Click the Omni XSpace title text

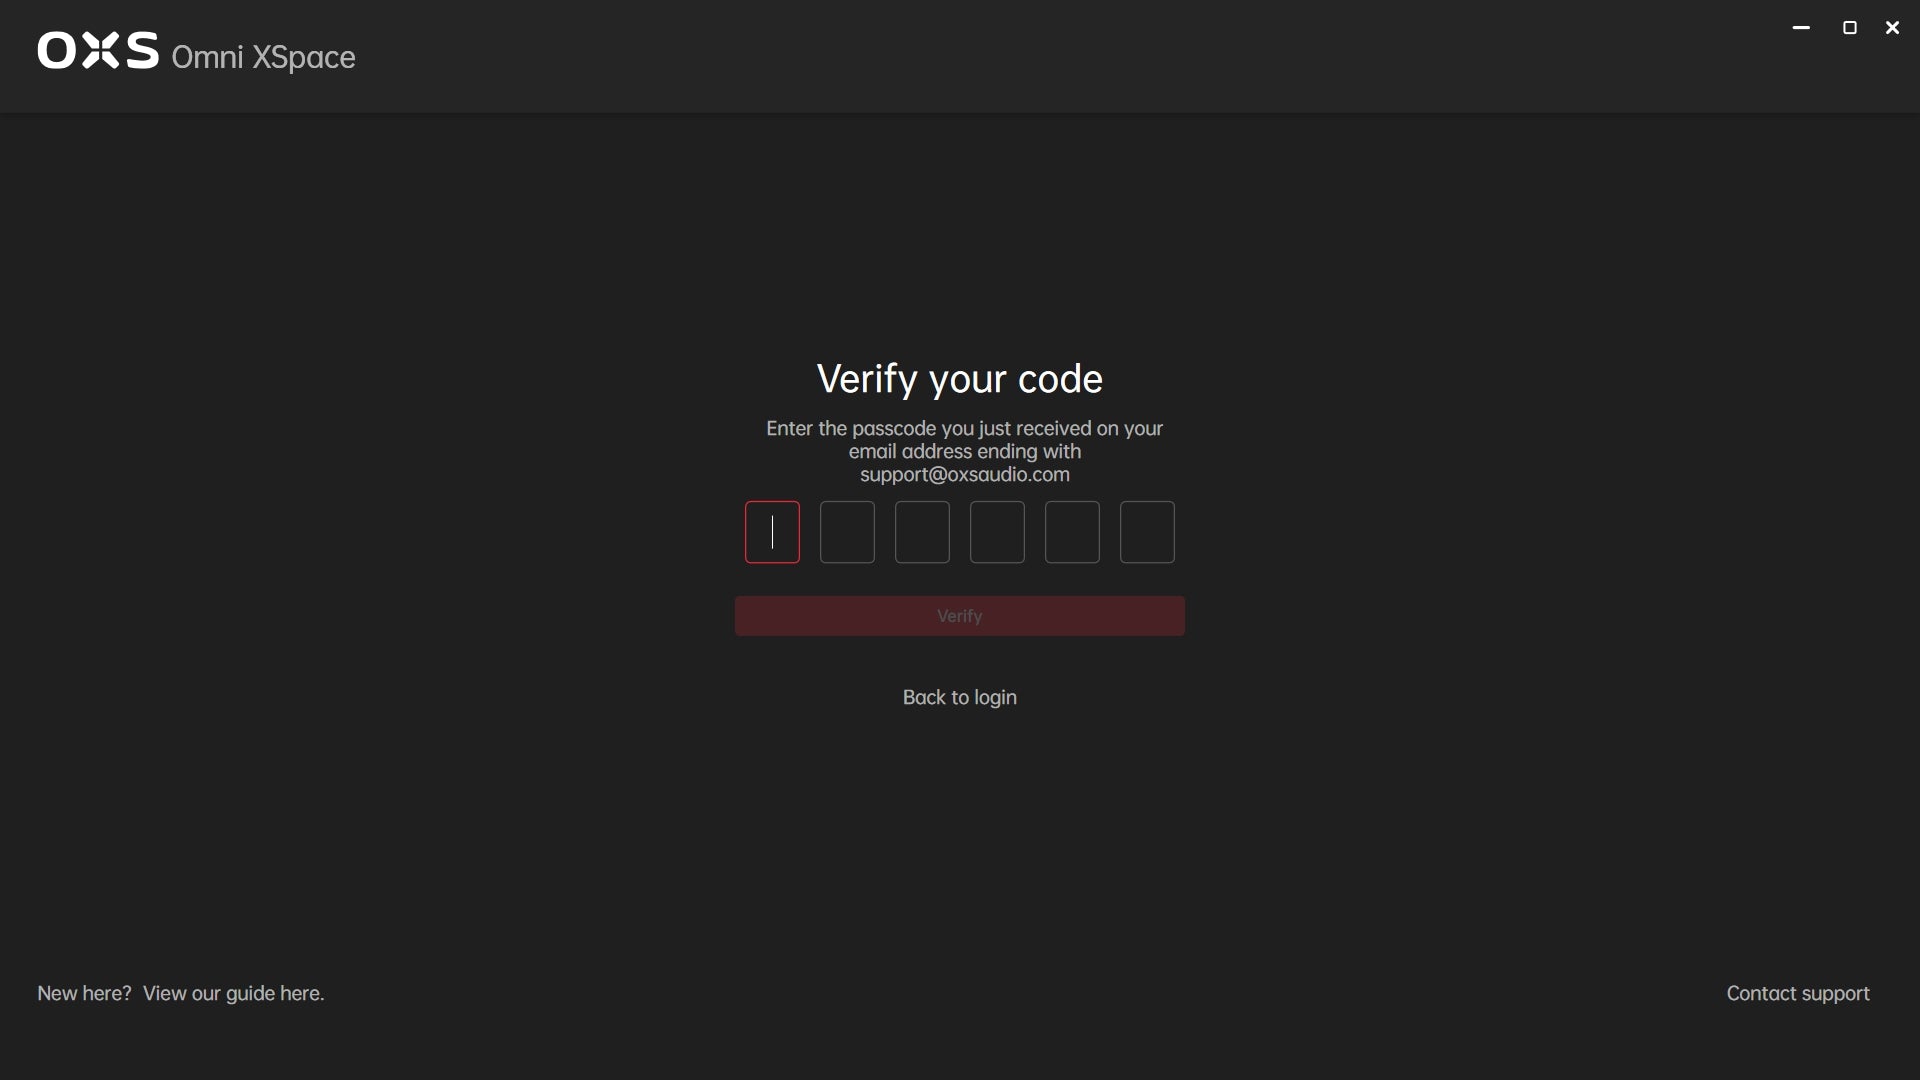(x=263, y=57)
